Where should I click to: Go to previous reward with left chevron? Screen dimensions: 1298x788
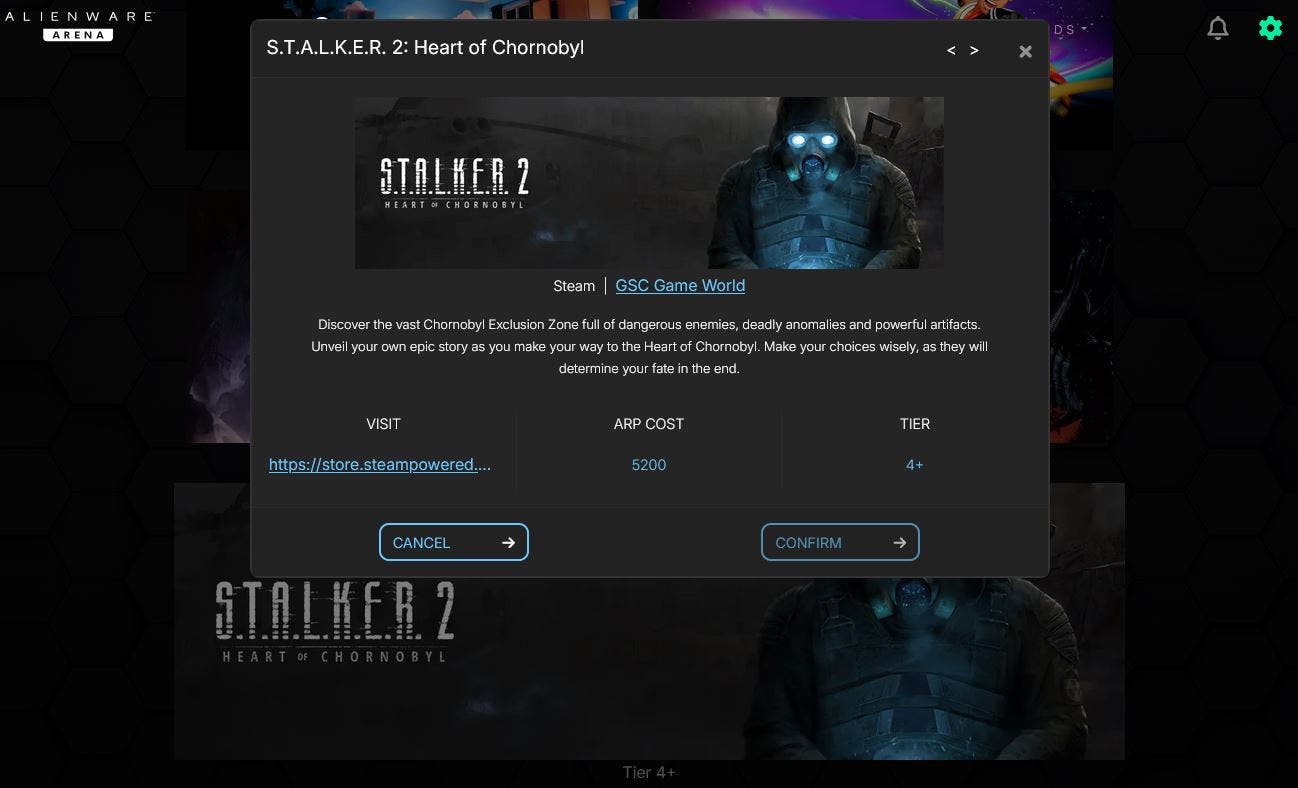point(951,50)
